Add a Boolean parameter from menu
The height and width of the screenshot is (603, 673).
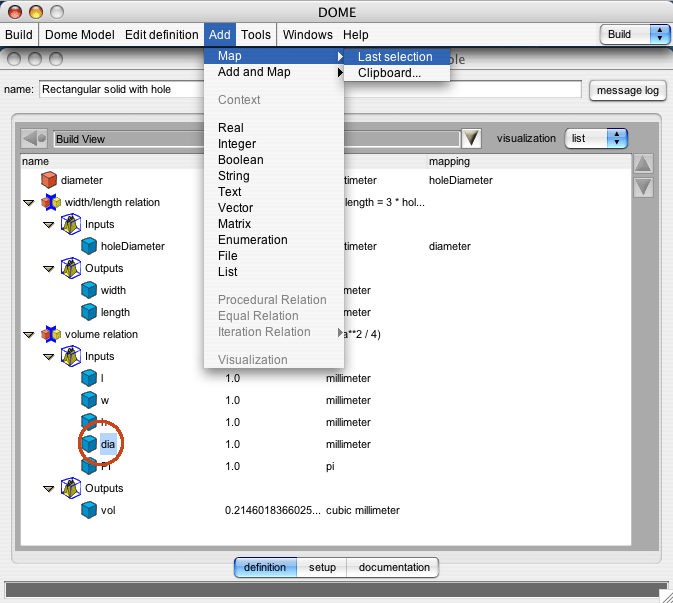(274, 160)
